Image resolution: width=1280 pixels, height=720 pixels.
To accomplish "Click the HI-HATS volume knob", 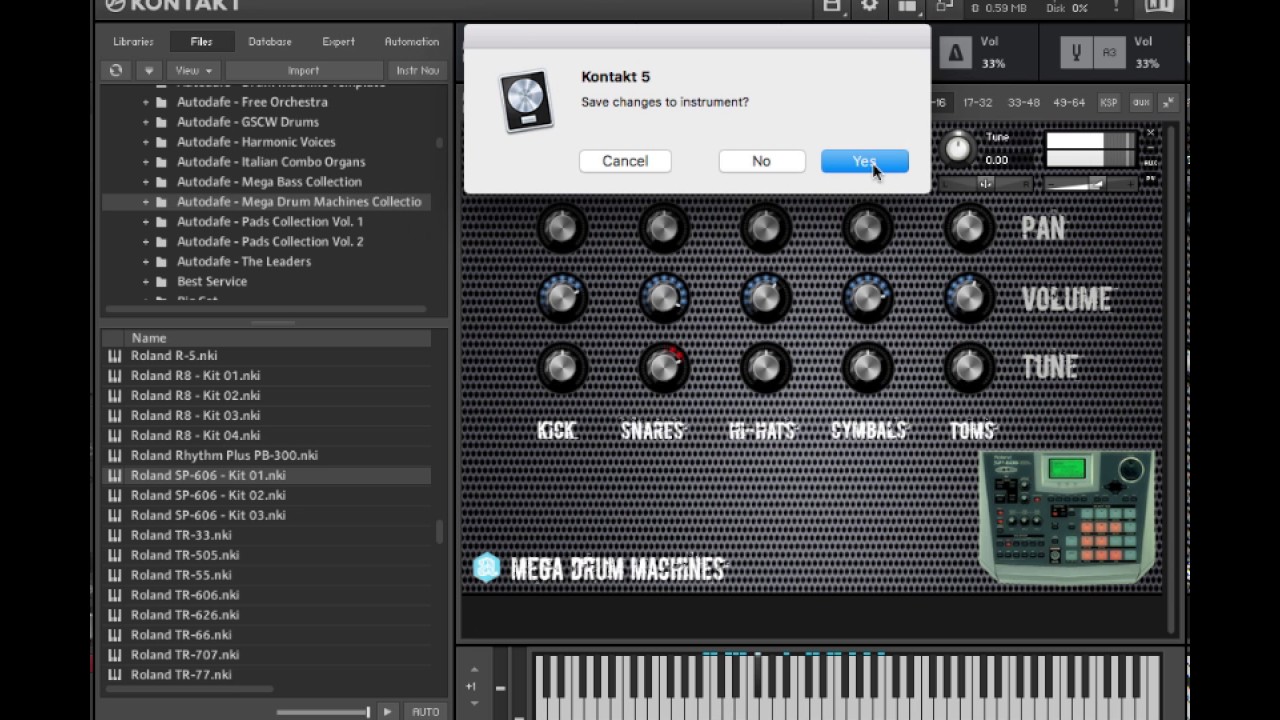I will click(765, 298).
